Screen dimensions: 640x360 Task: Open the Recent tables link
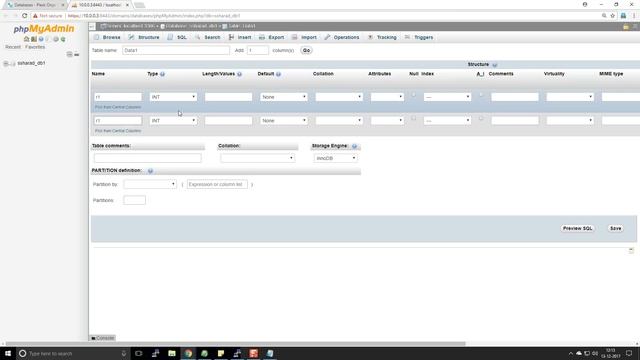13,47
